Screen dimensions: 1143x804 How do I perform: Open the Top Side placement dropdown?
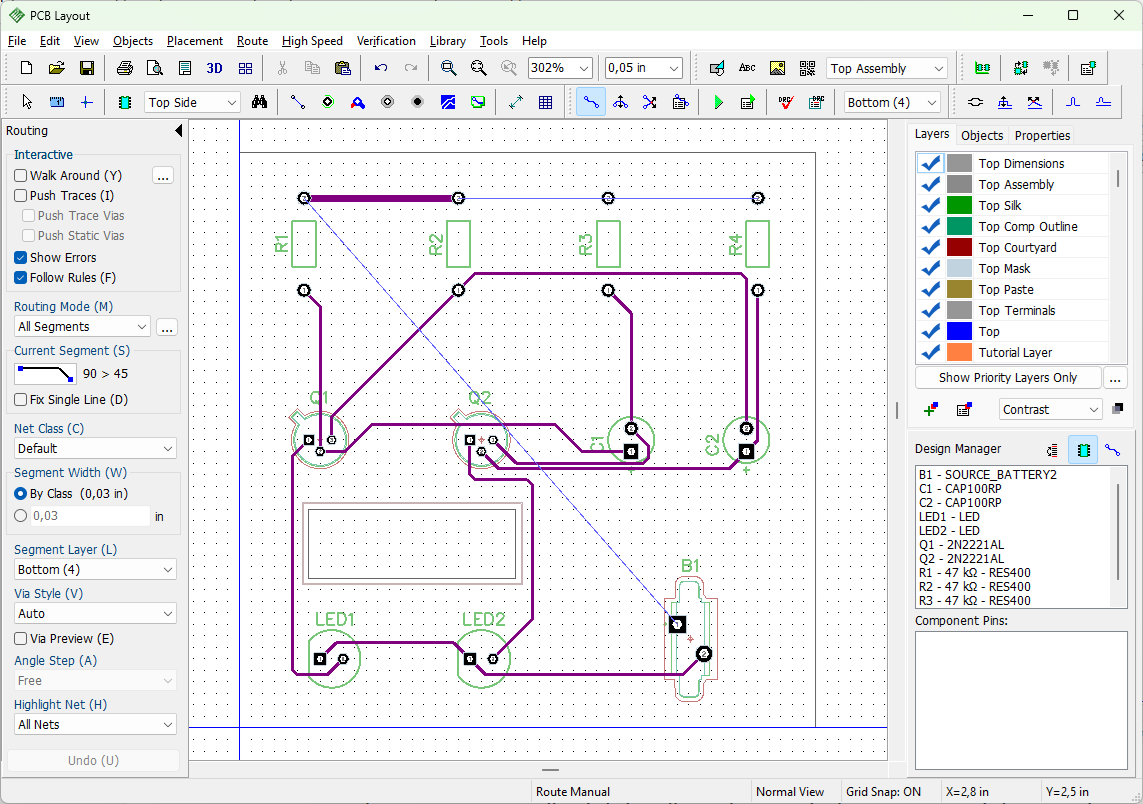(x=192, y=102)
